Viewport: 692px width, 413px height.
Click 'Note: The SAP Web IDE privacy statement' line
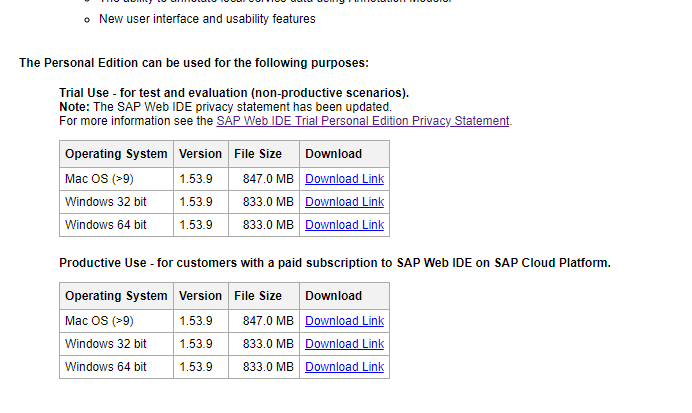[225, 107]
